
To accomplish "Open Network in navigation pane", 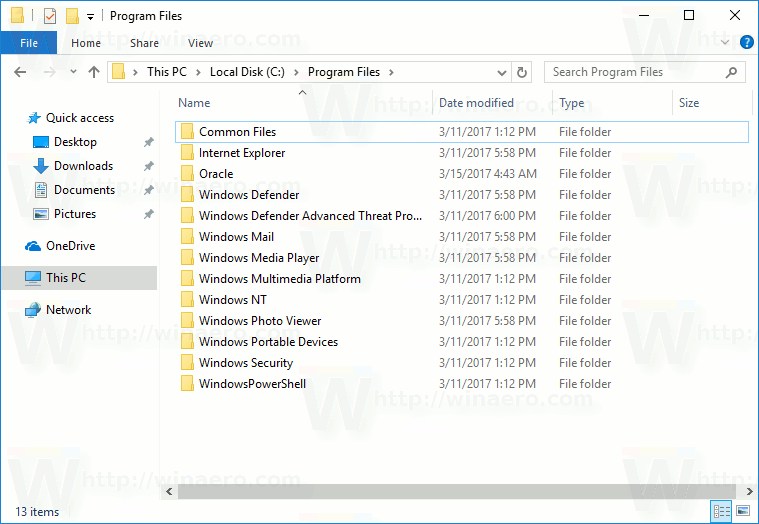I will point(68,310).
